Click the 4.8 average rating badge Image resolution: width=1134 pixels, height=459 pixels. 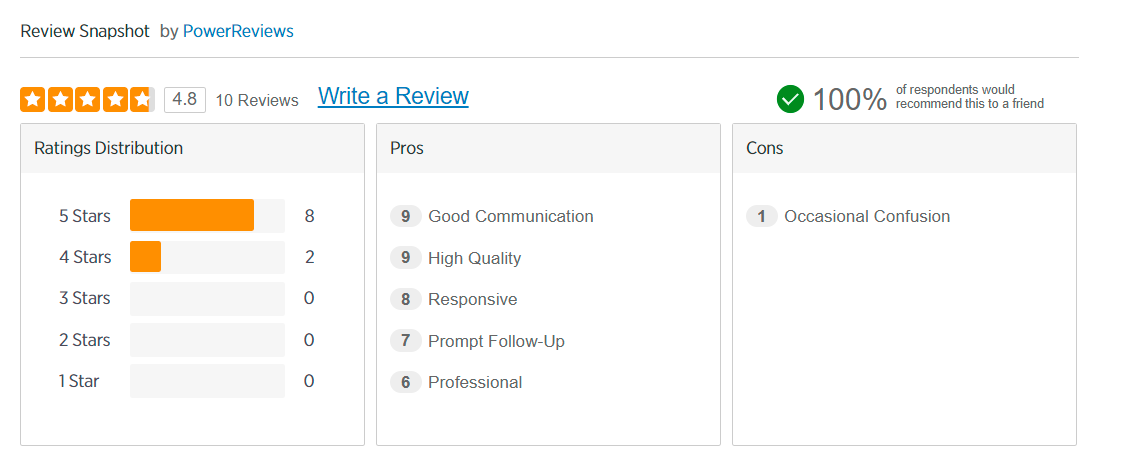[185, 99]
